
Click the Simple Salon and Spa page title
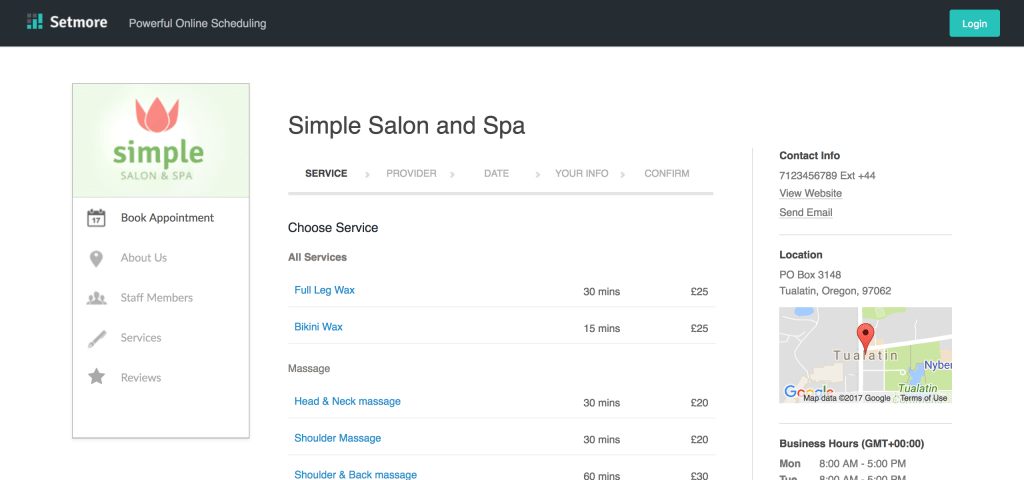406,125
